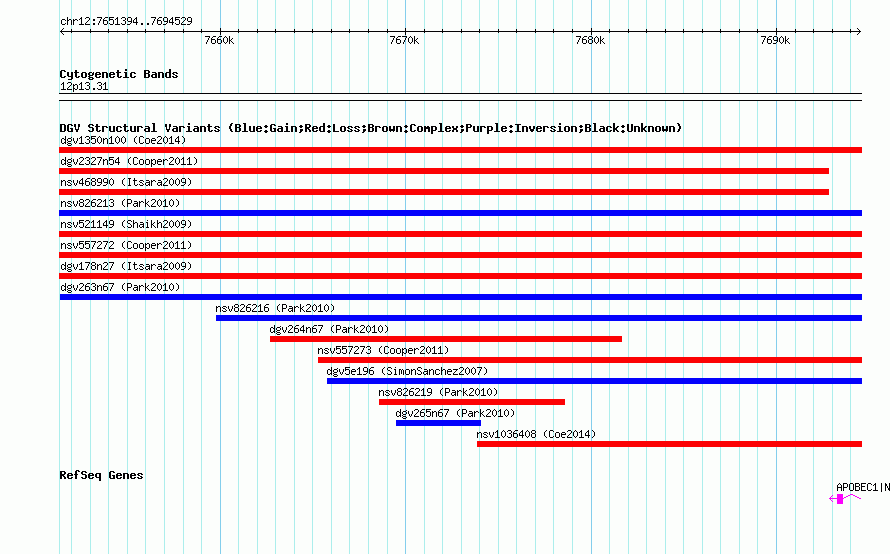Click the nsv826219 (Park2010) label
The height and width of the screenshot is (554, 890).
[438, 392]
